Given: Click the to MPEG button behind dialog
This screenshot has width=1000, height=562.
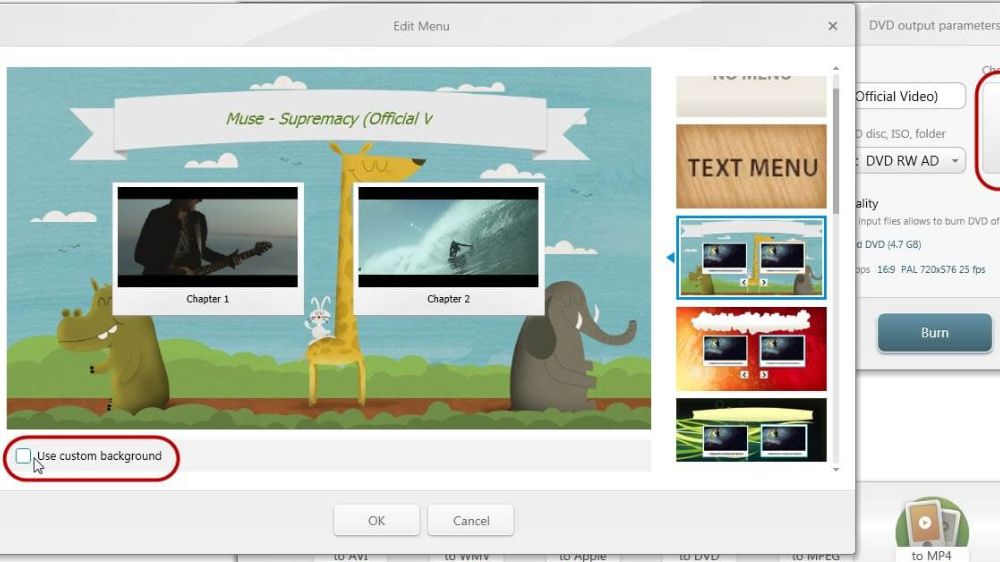Looking at the screenshot, I should pyautogui.click(x=815, y=557).
